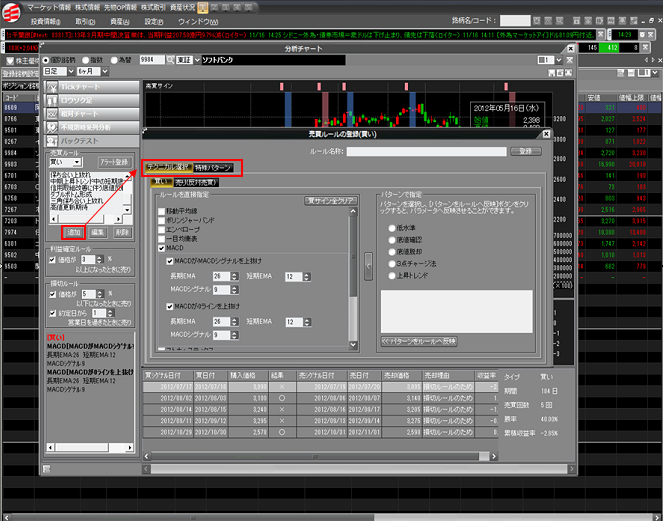Open the 相対チャート view
This screenshot has height=521, width=663.
[92, 114]
